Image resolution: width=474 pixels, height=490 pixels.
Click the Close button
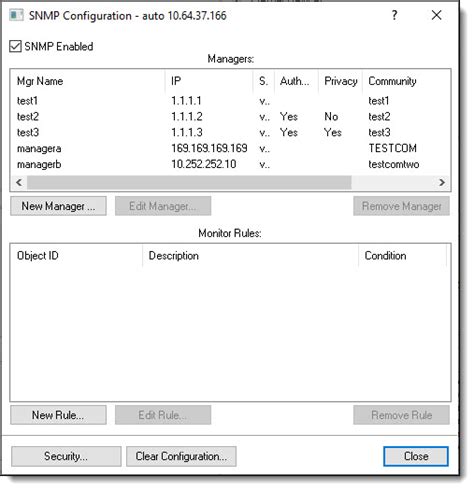click(x=416, y=456)
